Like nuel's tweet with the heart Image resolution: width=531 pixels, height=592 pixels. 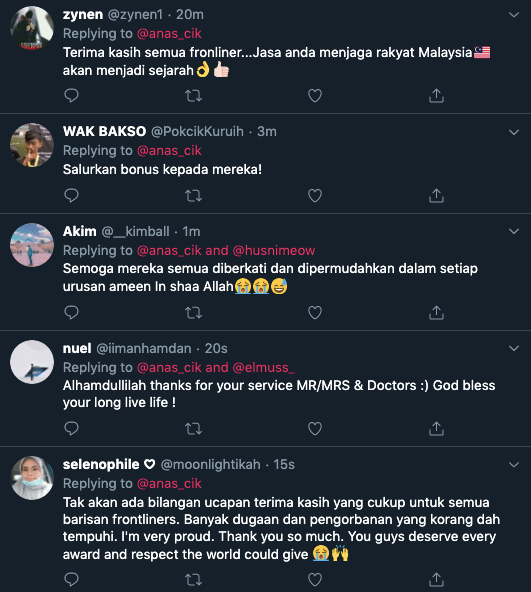pos(315,429)
